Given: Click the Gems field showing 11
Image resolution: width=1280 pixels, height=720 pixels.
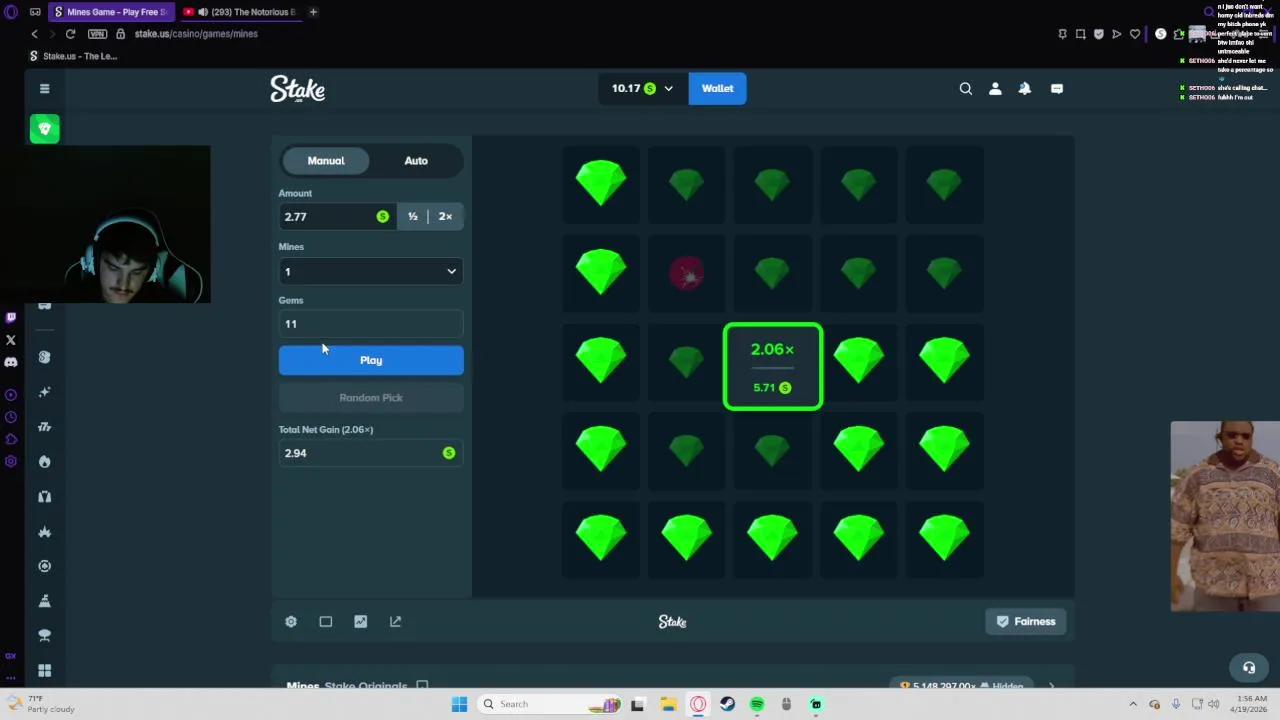Looking at the screenshot, I should pos(371,324).
